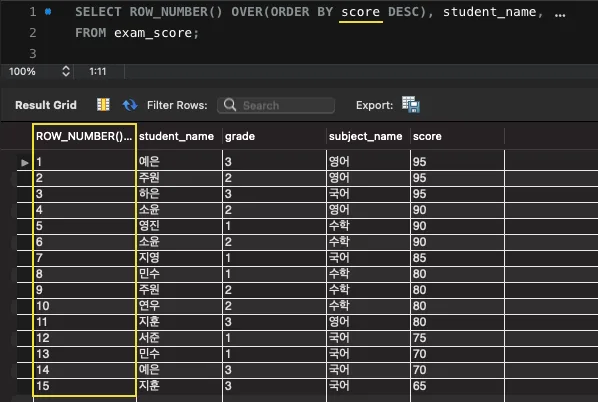Click the subject_name column header
The image size is (598, 402).
pyautogui.click(x=368, y=136)
